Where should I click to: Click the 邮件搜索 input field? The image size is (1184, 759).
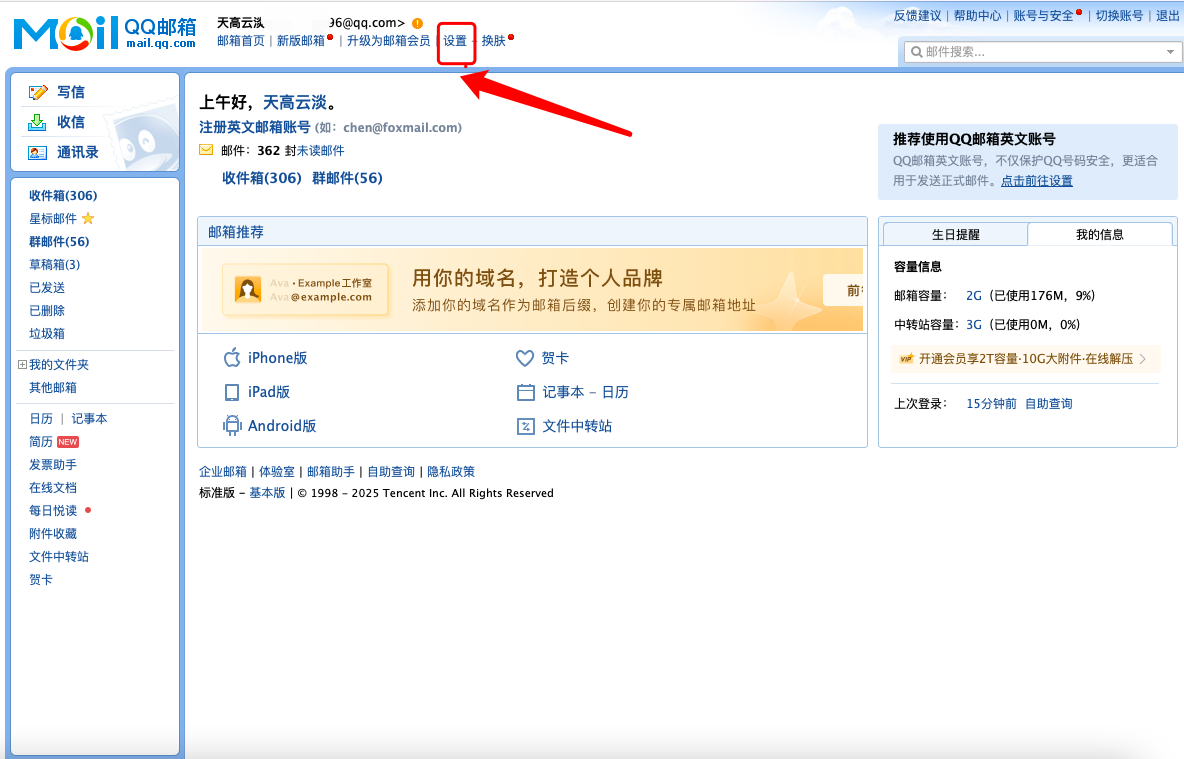(1042, 52)
